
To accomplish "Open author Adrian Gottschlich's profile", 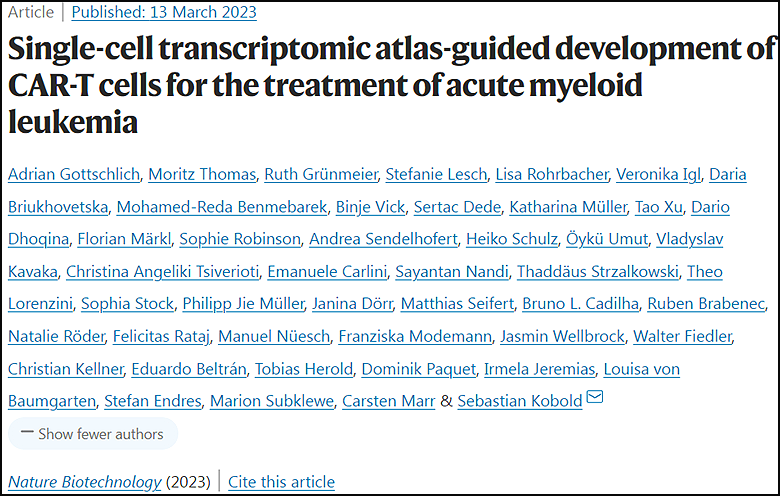I will 74,174.
